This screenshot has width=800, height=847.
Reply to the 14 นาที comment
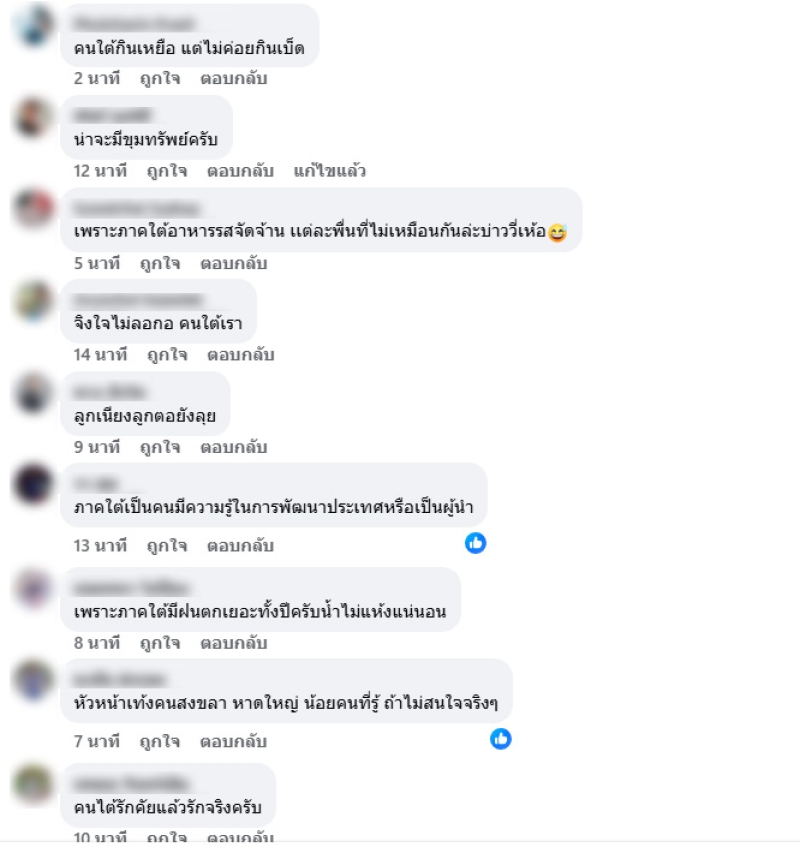[240, 355]
